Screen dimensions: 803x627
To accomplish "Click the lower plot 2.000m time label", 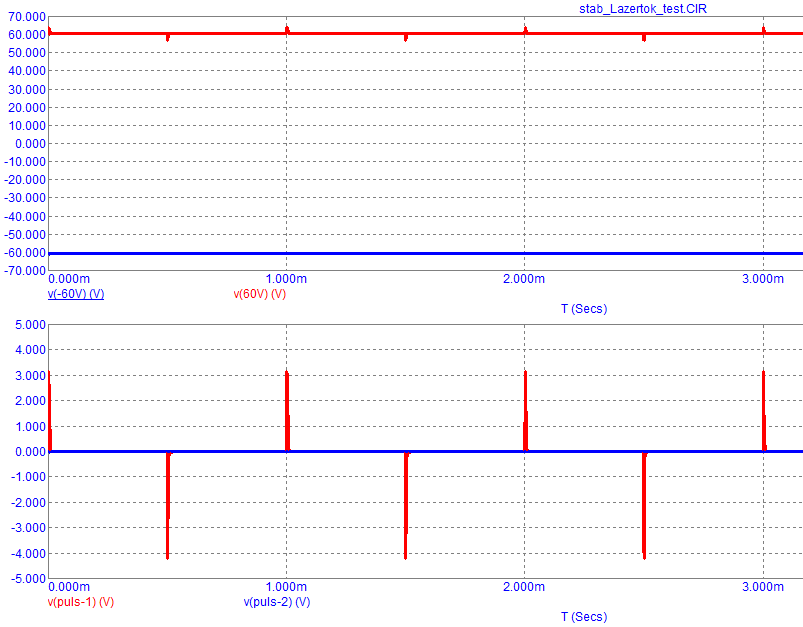I will pyautogui.click(x=524, y=587).
